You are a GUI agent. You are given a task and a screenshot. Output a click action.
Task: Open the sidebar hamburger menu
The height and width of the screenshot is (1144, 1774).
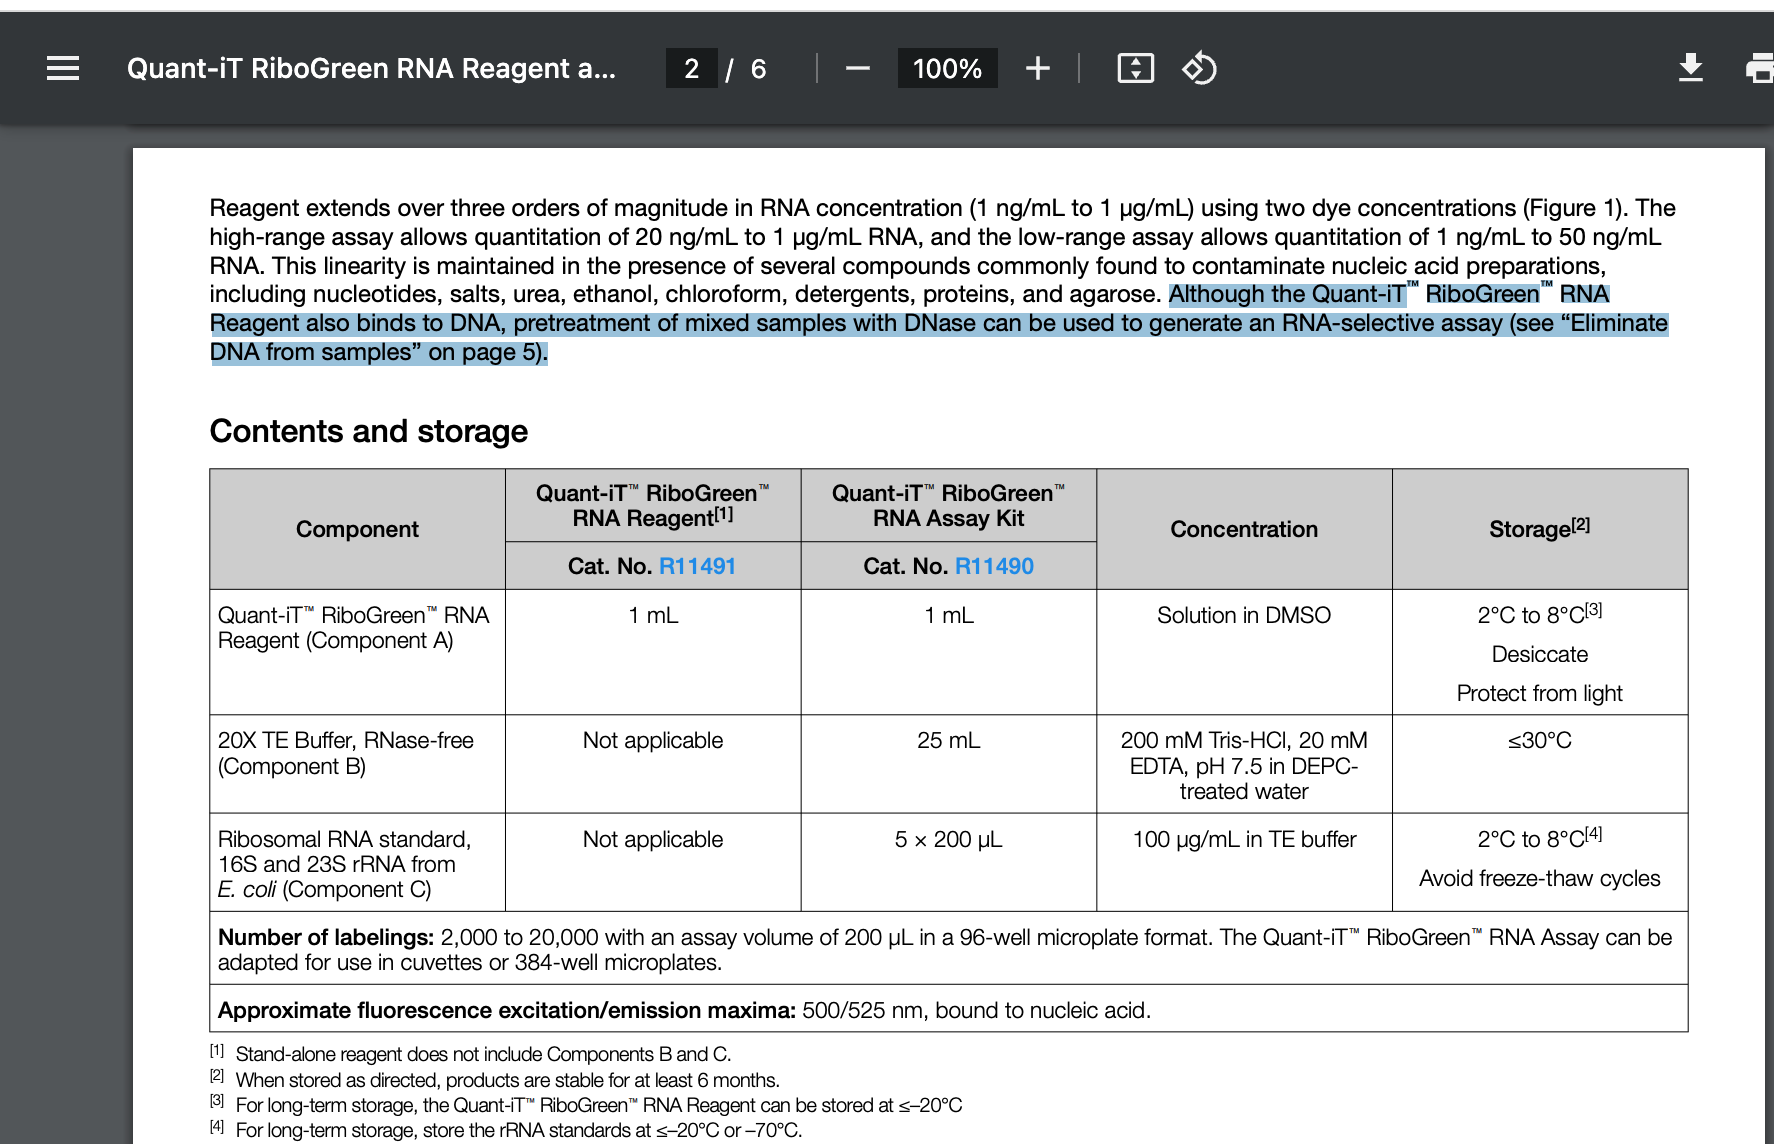(x=63, y=68)
